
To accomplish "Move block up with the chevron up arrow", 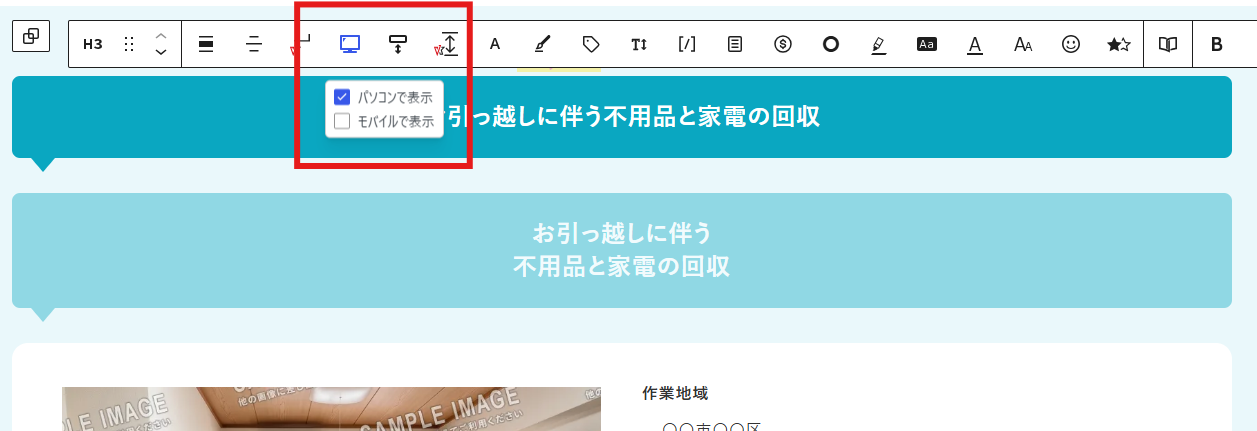I will [x=161, y=36].
